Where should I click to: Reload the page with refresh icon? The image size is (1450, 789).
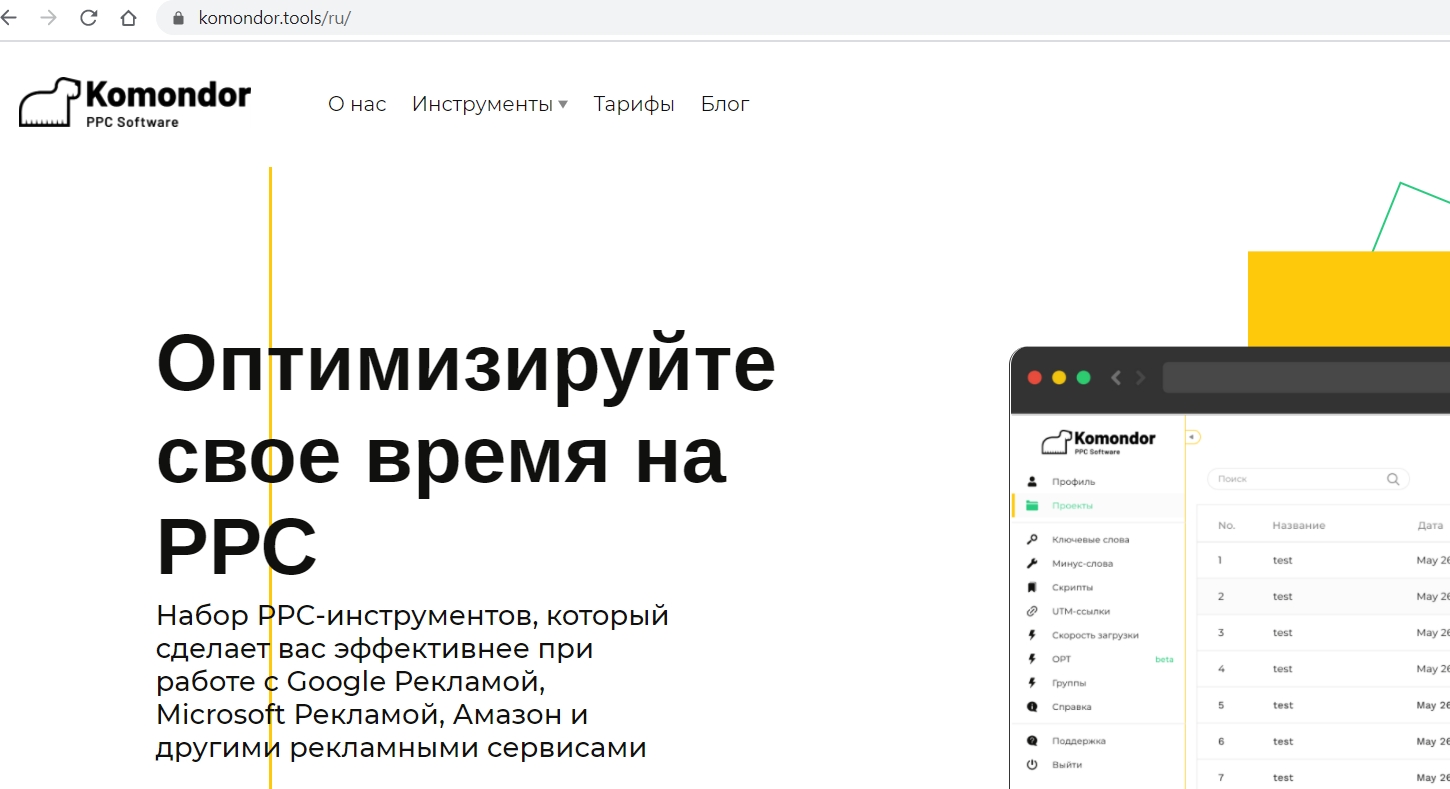[x=88, y=18]
